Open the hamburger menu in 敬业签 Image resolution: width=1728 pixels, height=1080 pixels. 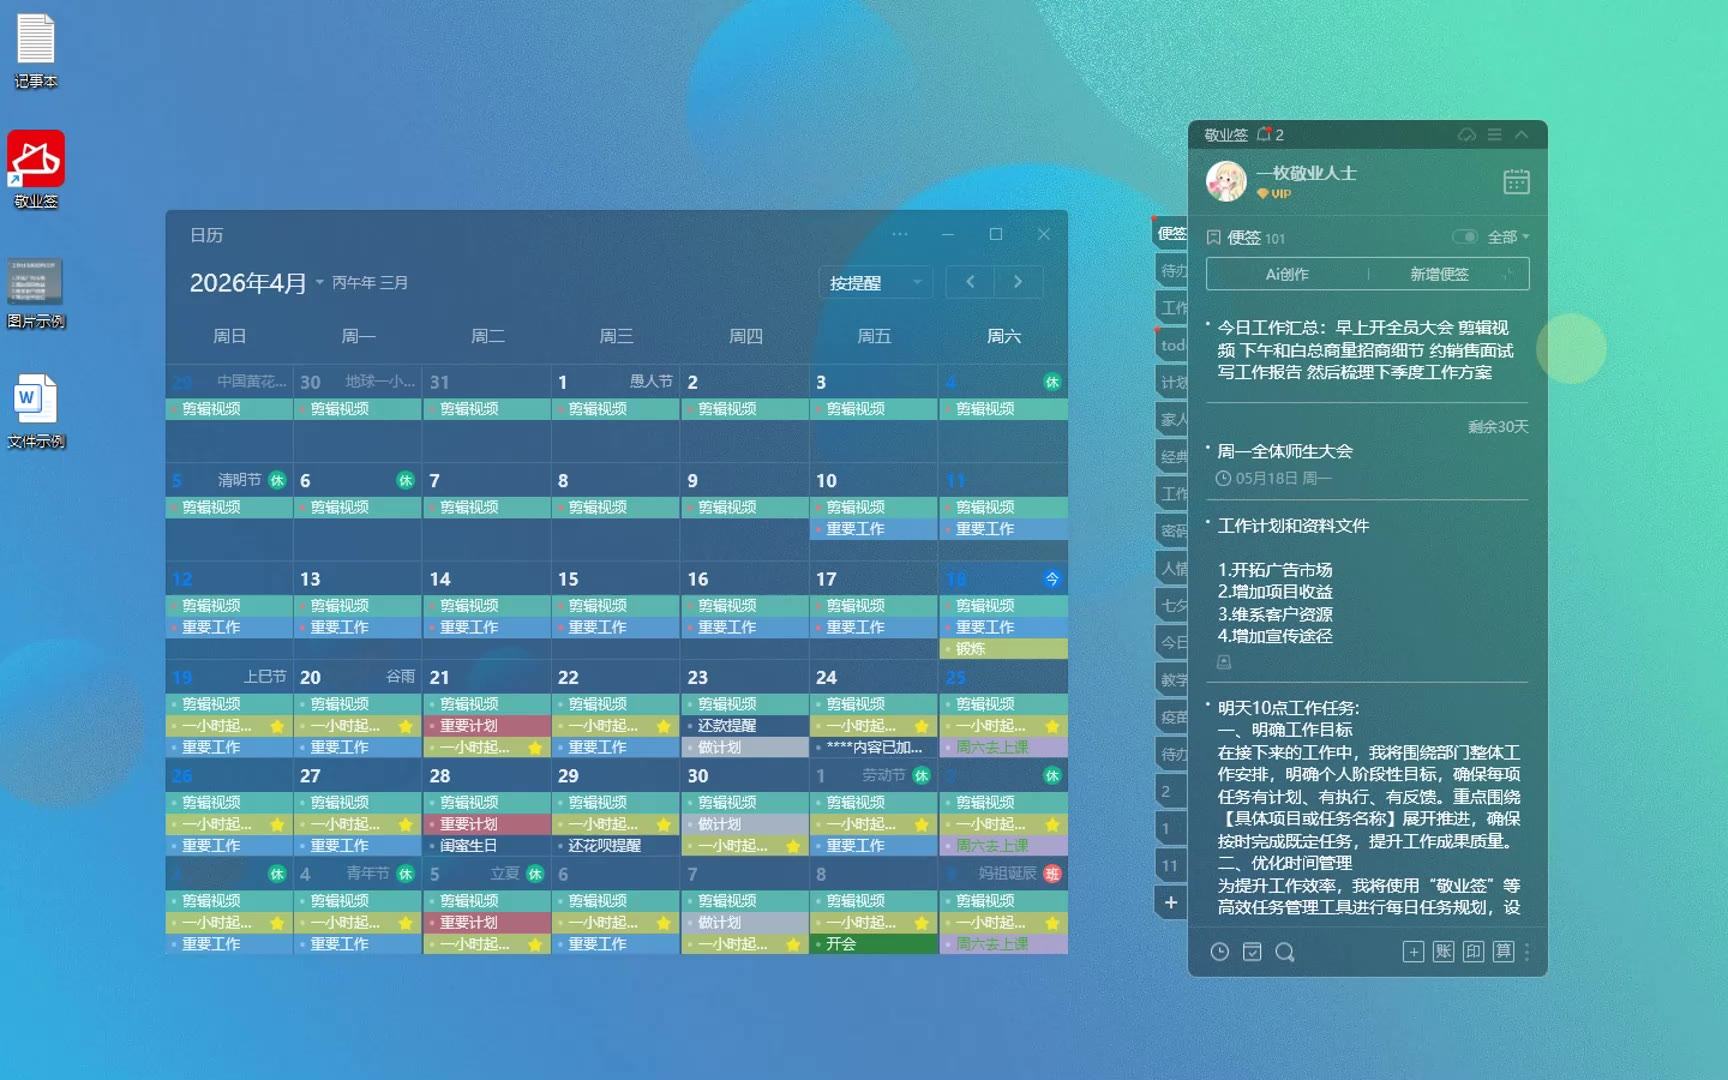coord(1494,134)
